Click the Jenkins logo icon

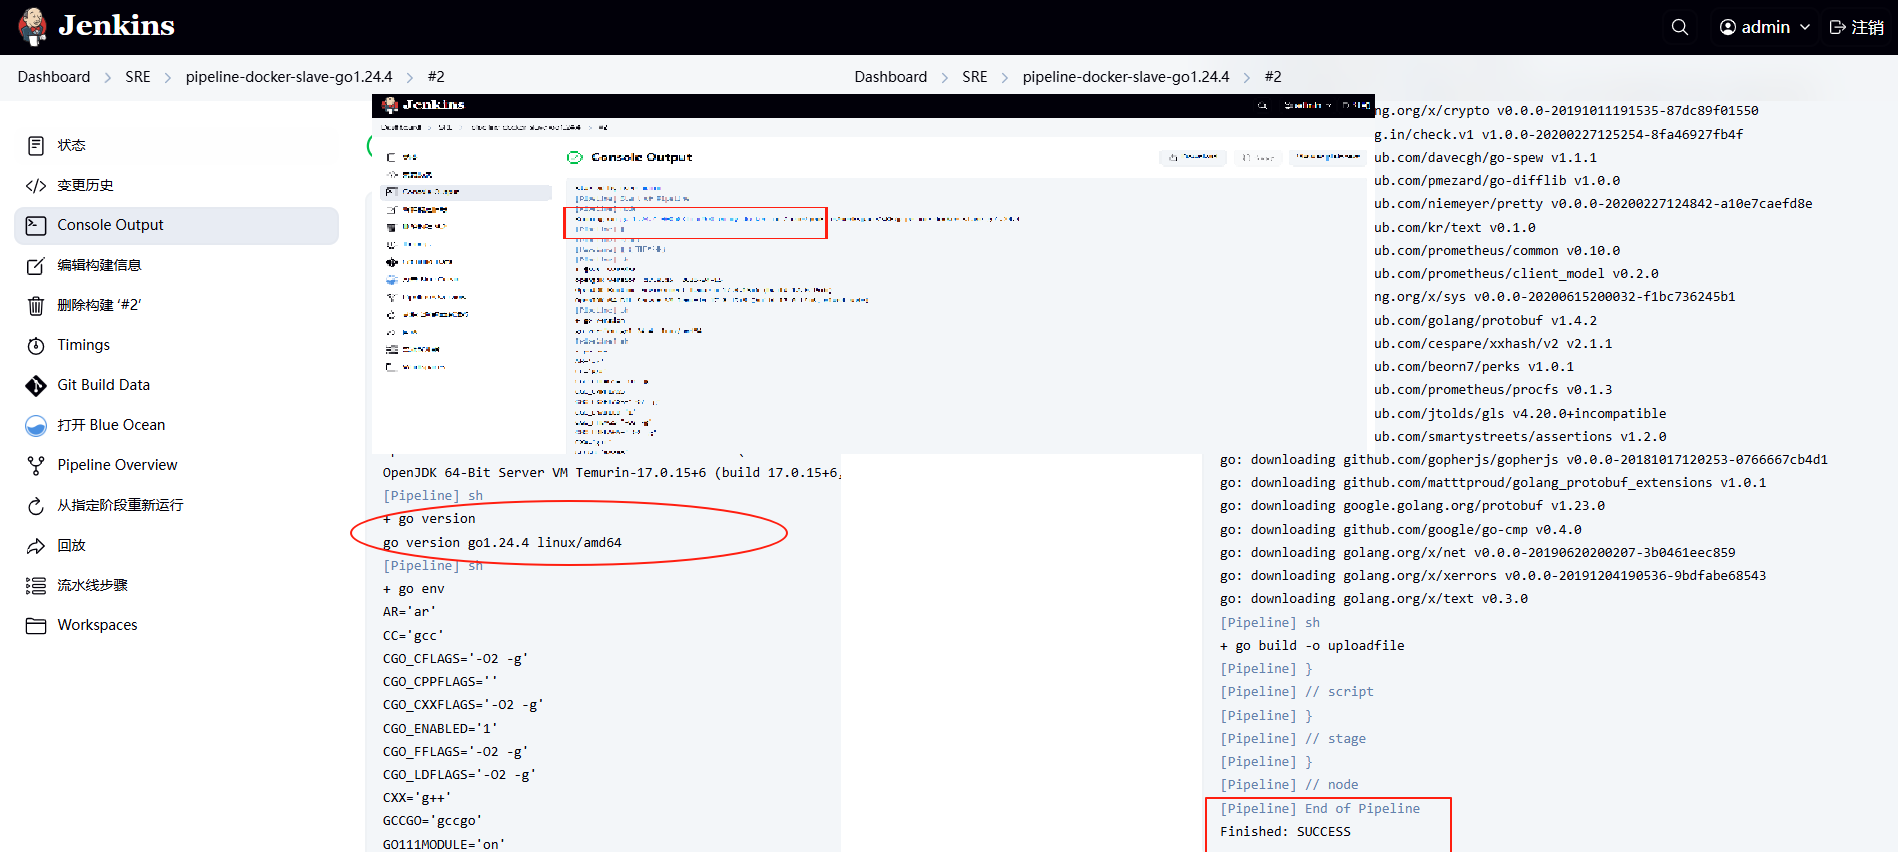click(x=33, y=27)
